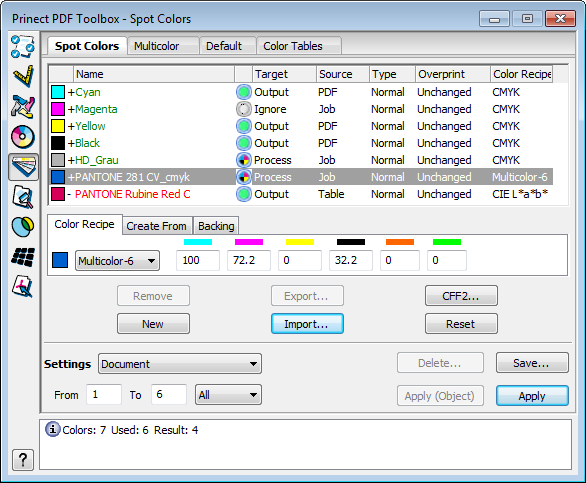Viewport: 586px width, 483px height.
Task: Click the magenta value field showing 72.2
Action: coord(249,260)
